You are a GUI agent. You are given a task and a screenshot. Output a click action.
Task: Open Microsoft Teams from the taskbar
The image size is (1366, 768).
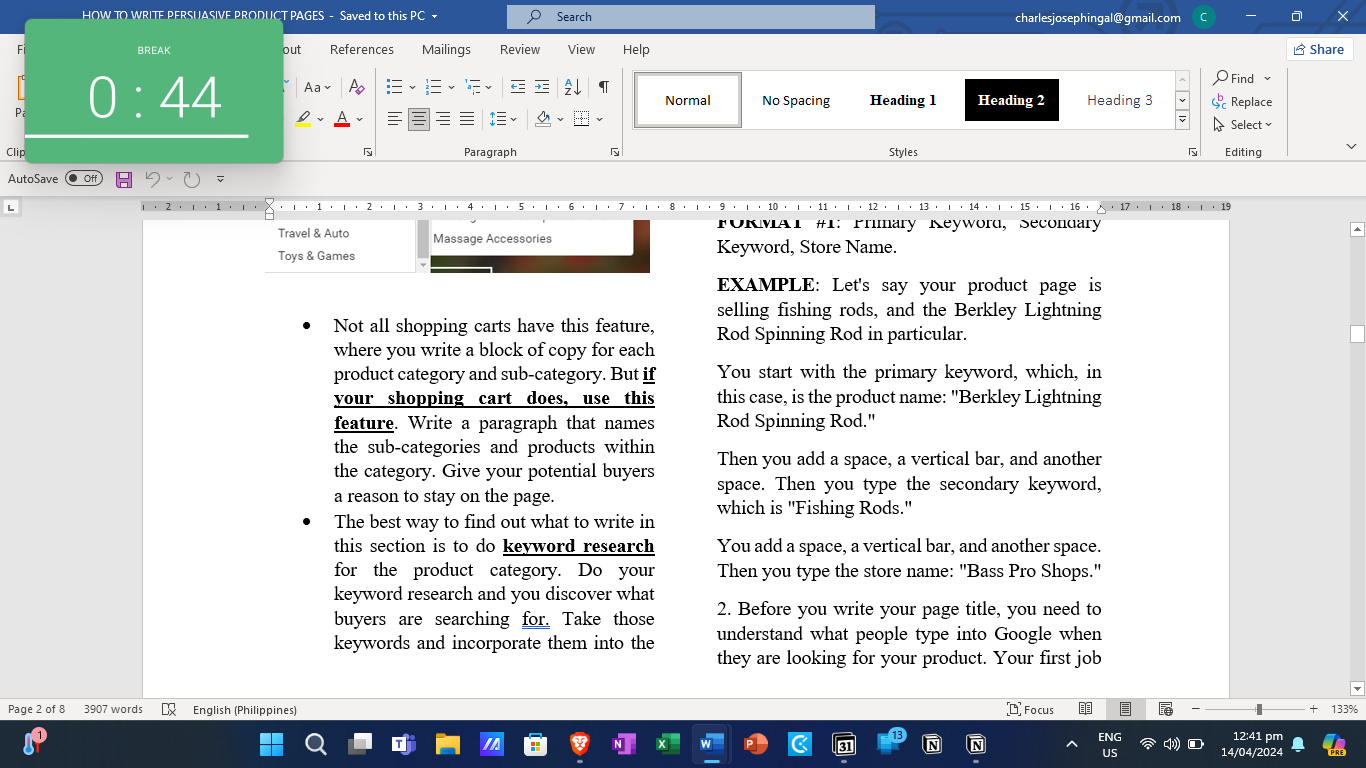(x=403, y=744)
